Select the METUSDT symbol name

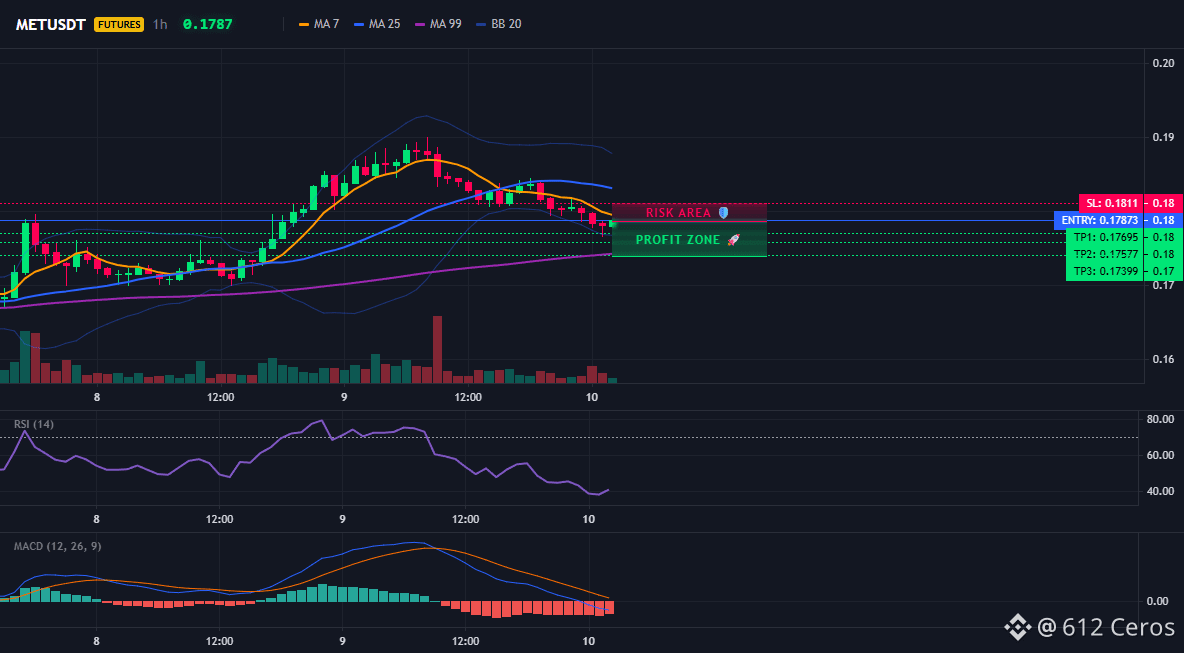(52, 24)
